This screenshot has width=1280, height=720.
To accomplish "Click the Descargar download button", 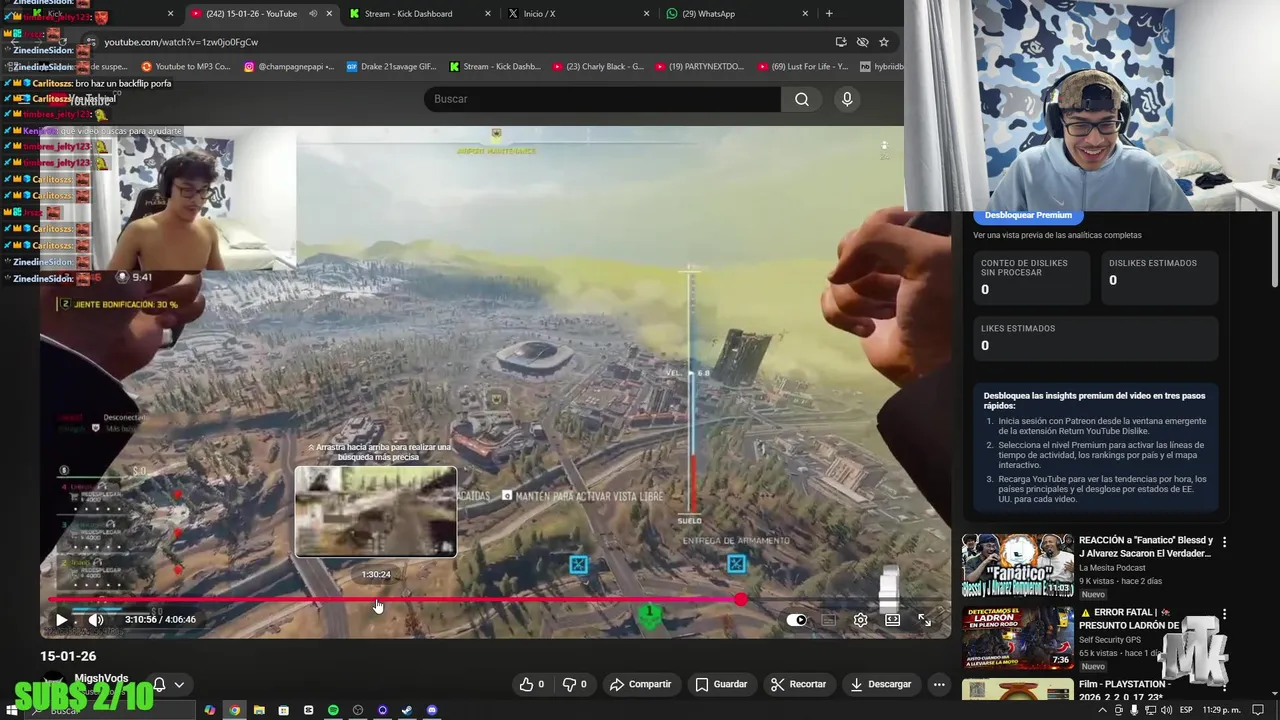I will (x=880, y=684).
